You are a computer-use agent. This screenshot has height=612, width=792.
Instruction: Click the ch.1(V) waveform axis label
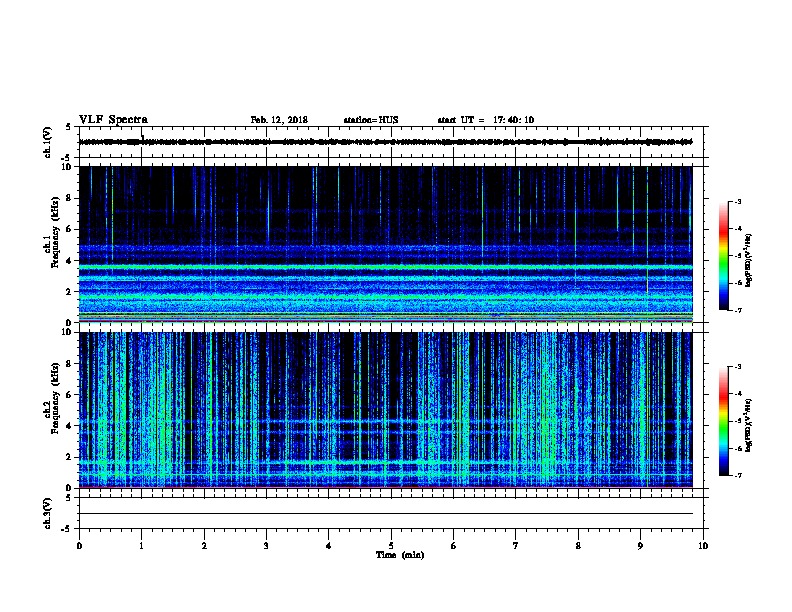(48, 142)
